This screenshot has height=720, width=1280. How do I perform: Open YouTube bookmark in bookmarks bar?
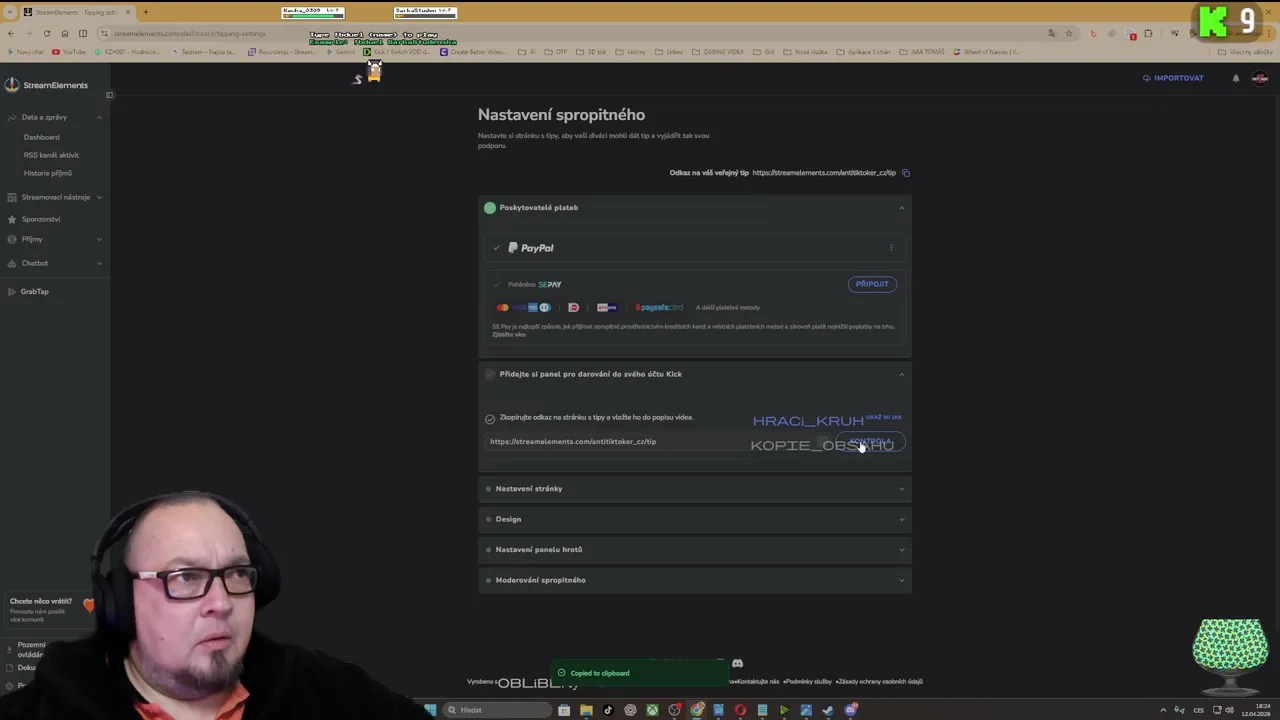[x=70, y=52]
